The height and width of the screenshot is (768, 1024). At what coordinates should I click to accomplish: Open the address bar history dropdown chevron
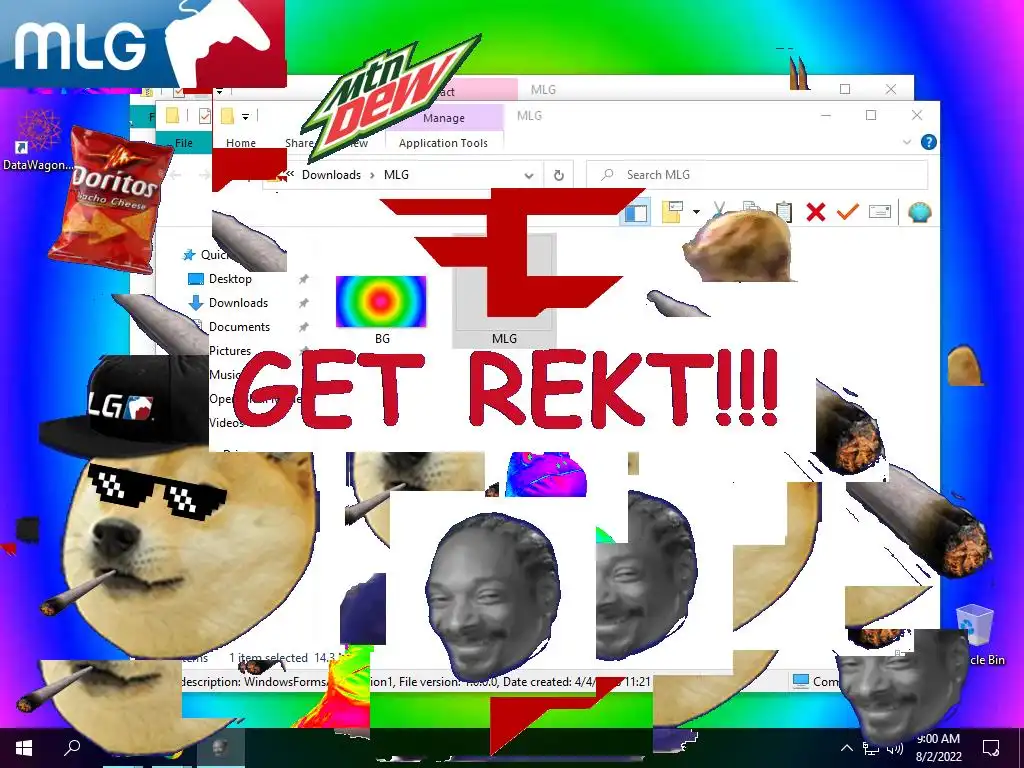[529, 176]
